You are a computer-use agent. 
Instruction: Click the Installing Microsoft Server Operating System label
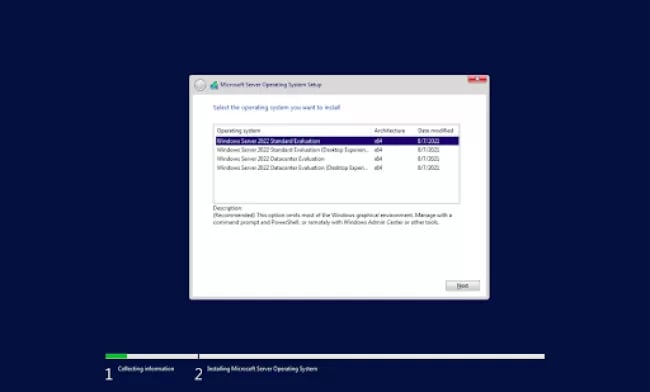262,369
